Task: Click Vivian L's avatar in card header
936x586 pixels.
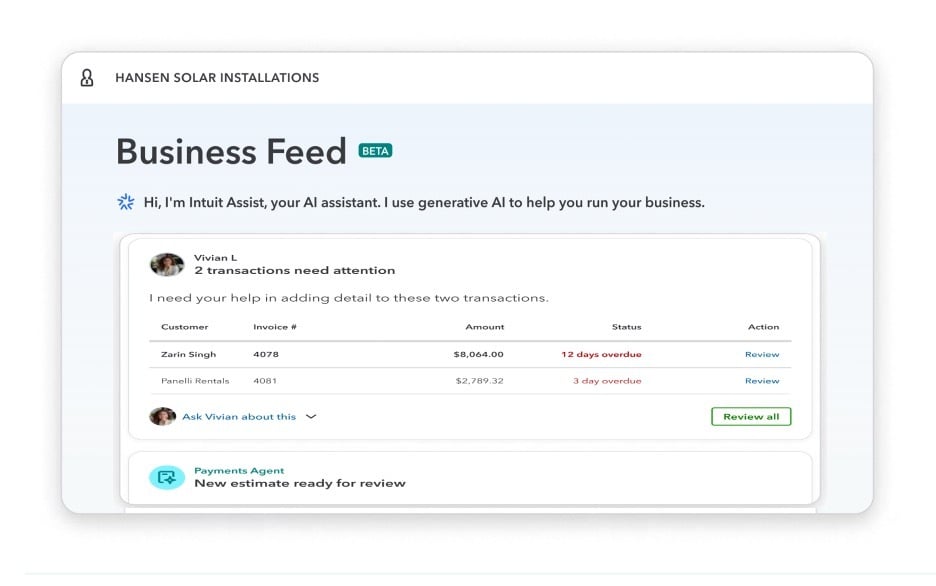Action: point(167,264)
